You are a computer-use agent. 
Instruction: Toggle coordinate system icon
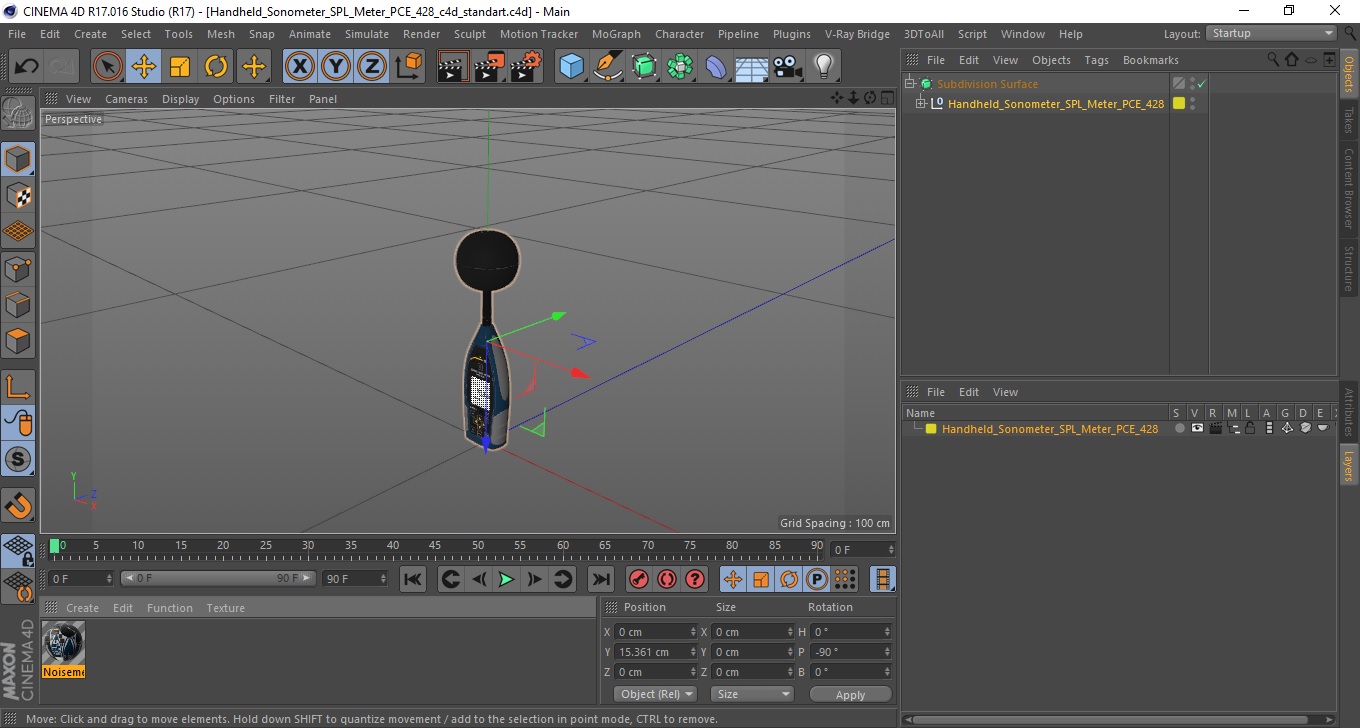point(408,67)
